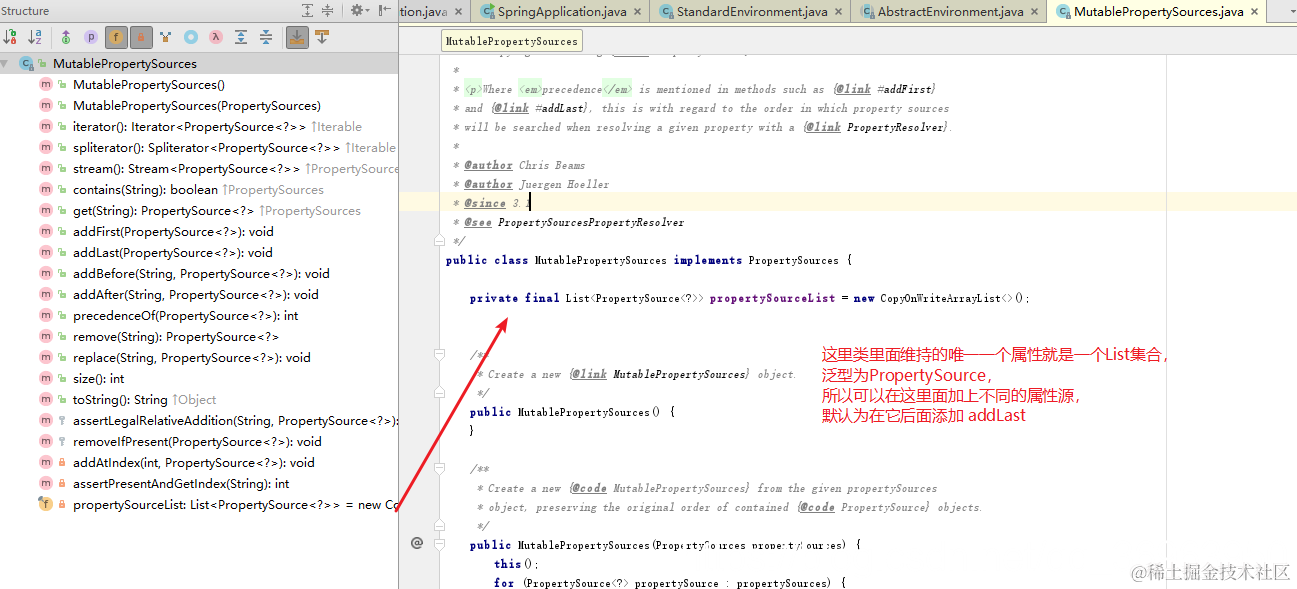Click collapse all icon in Structure header
The height and width of the screenshot is (589, 1297).
pos(328,10)
